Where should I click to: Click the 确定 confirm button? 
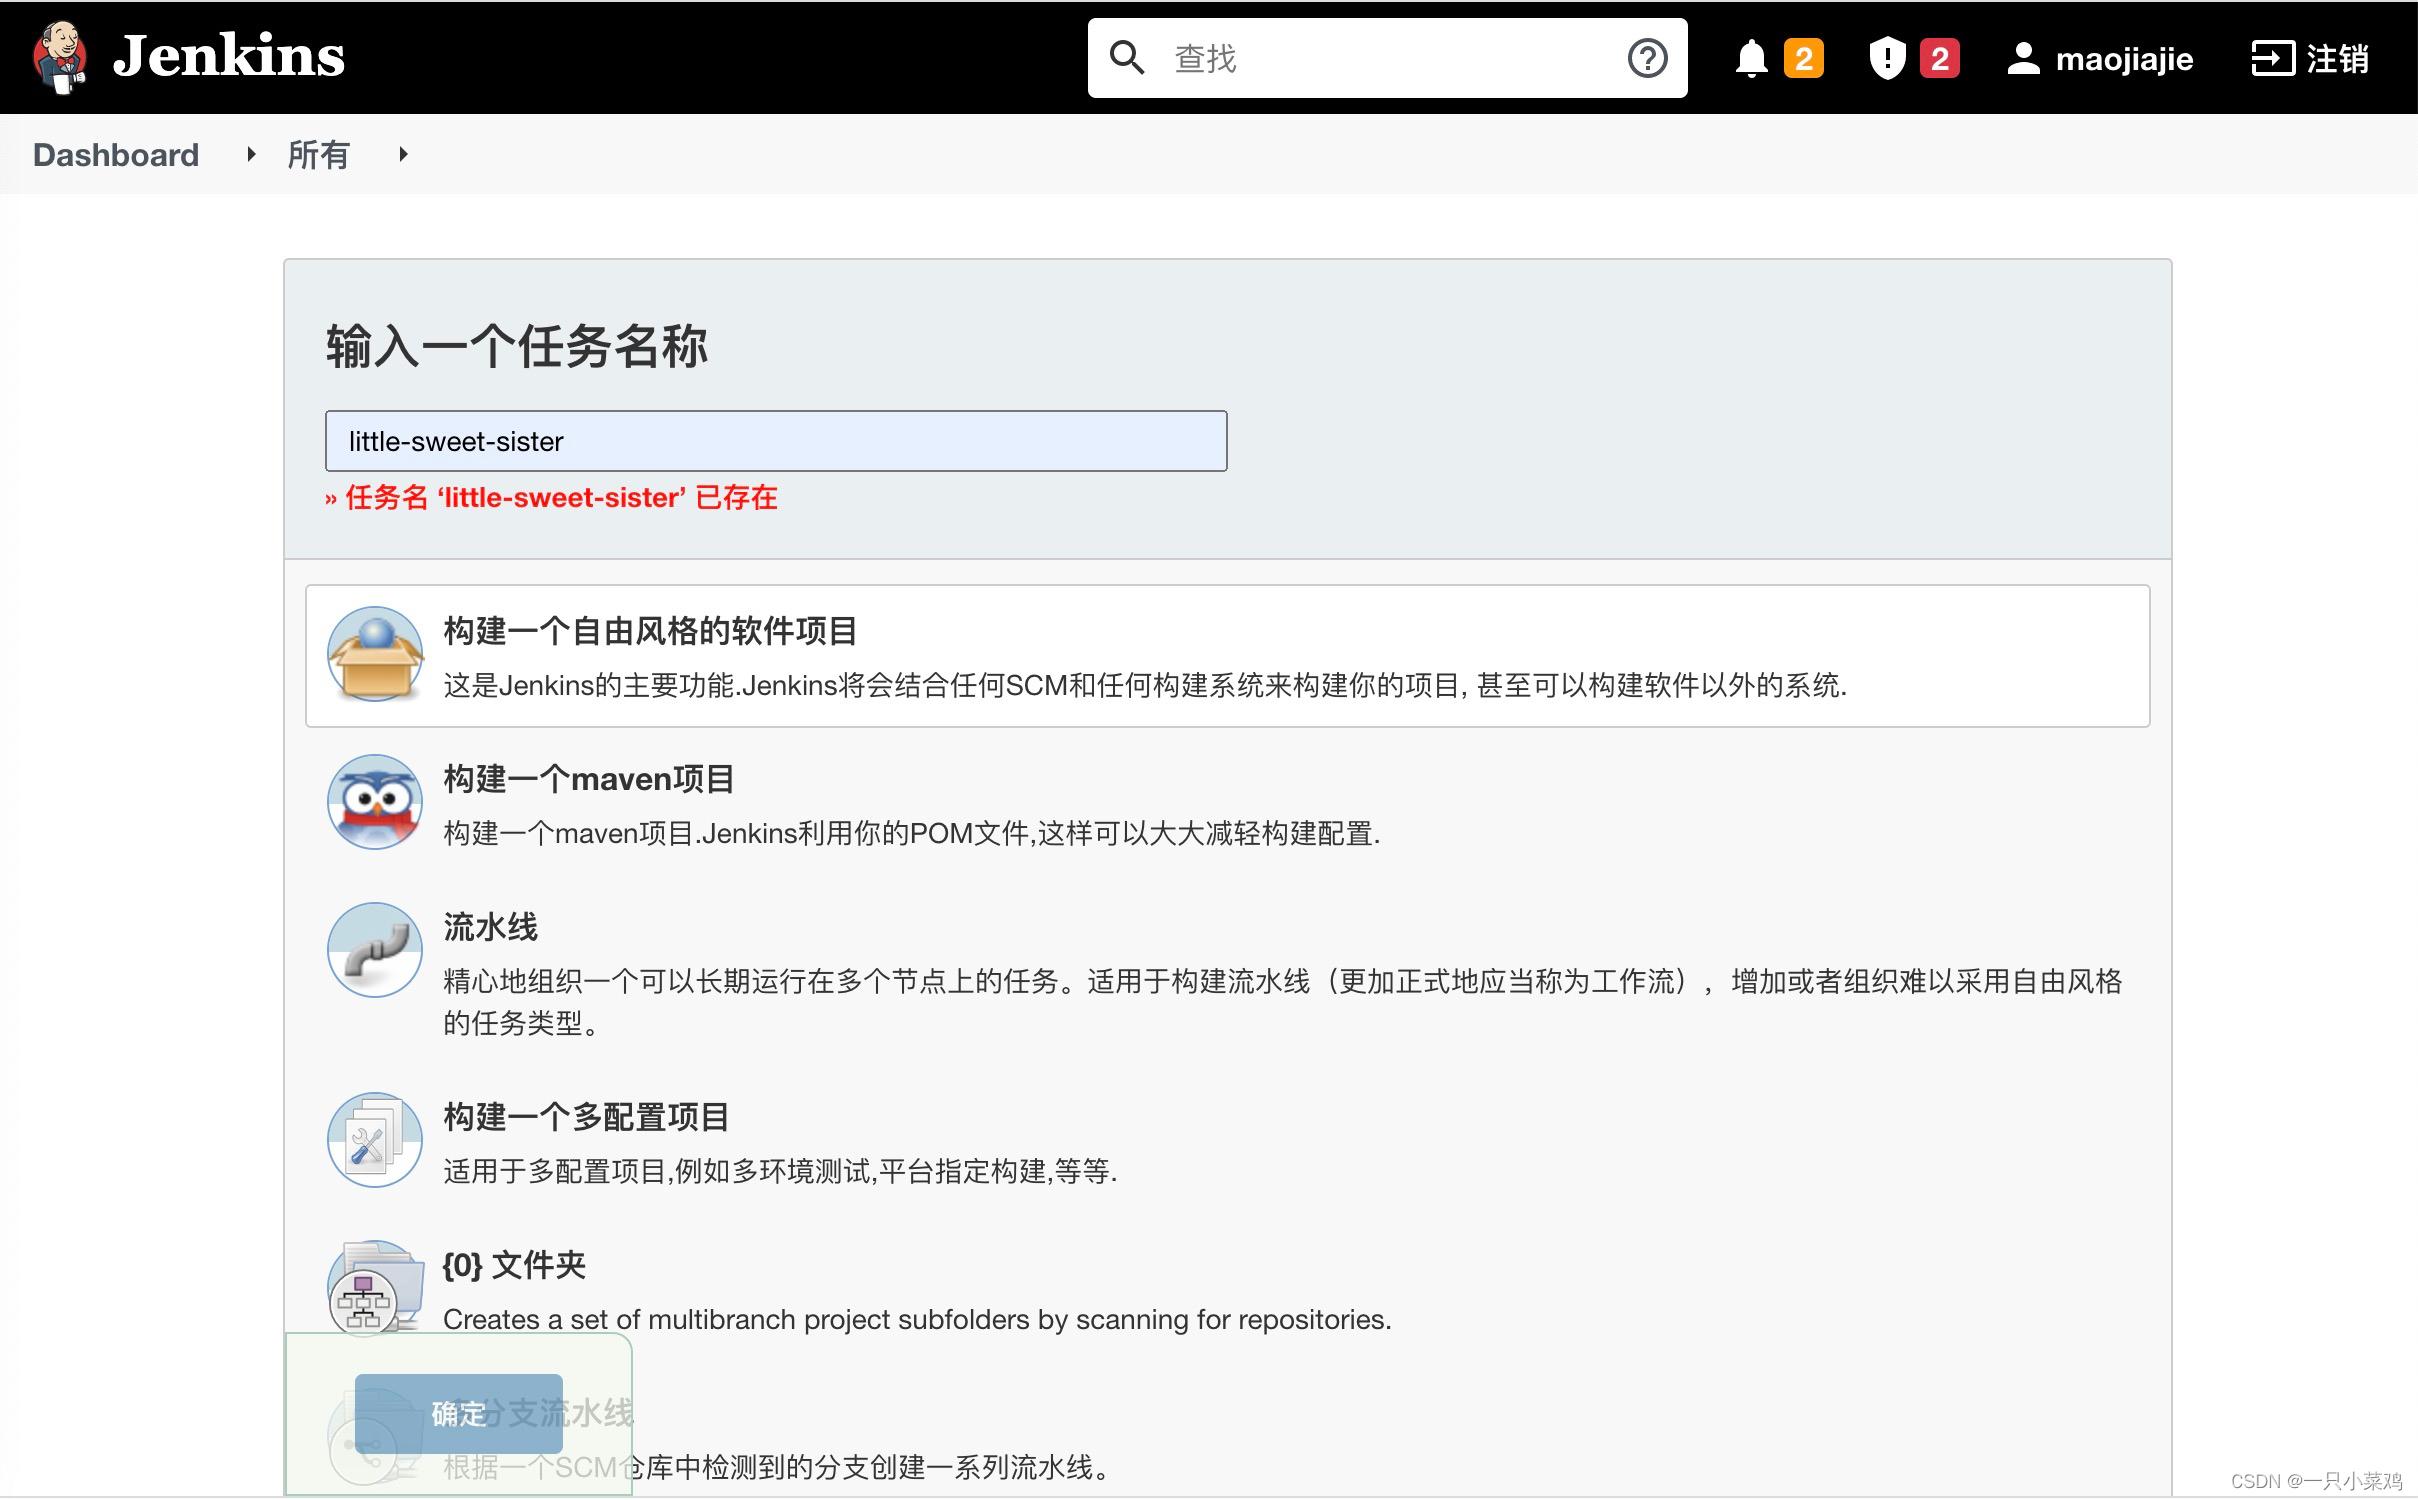[458, 1413]
